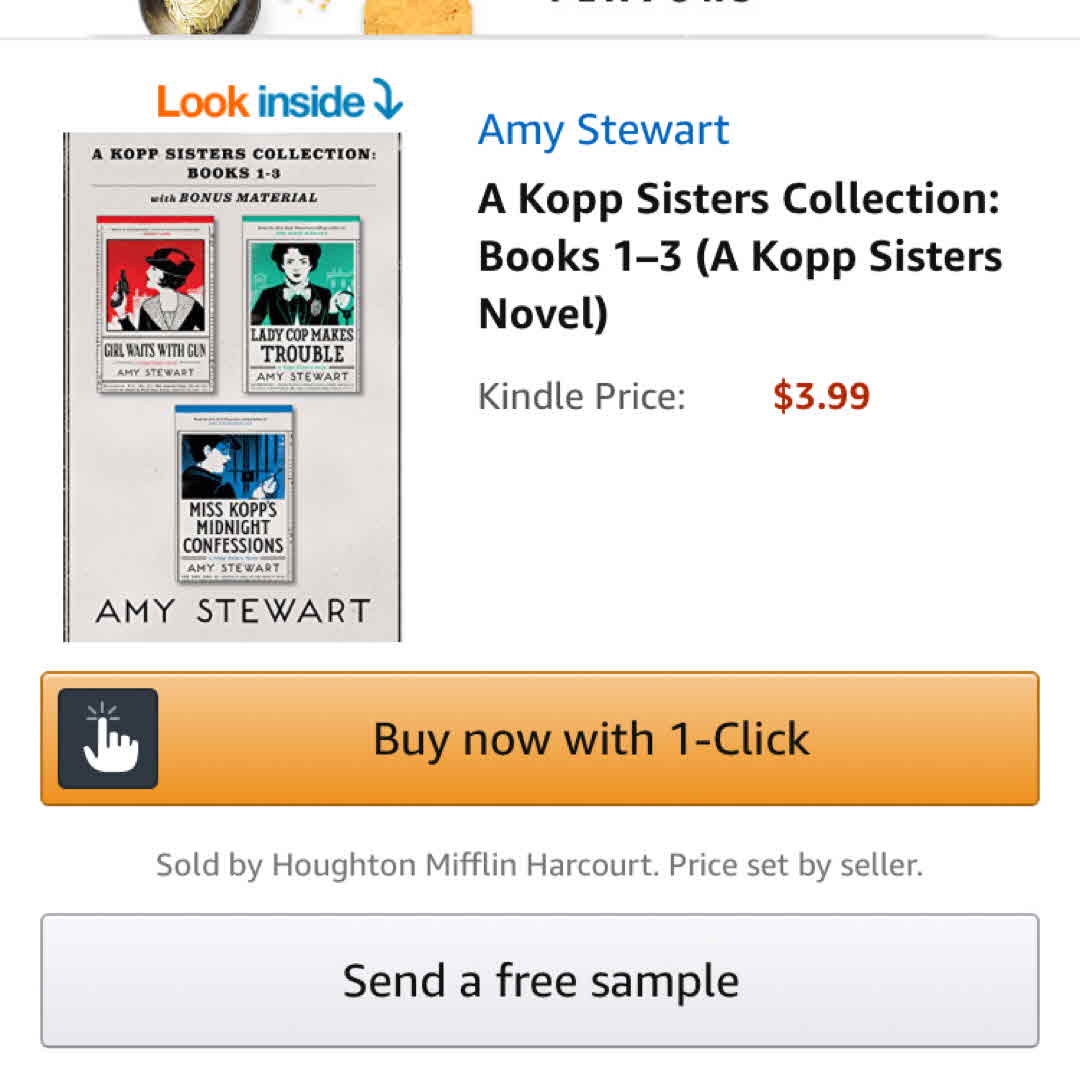Tap the cover heading 'A Kopp Sisters Collection'
The height and width of the screenshot is (1080, 1080).
coord(233,163)
